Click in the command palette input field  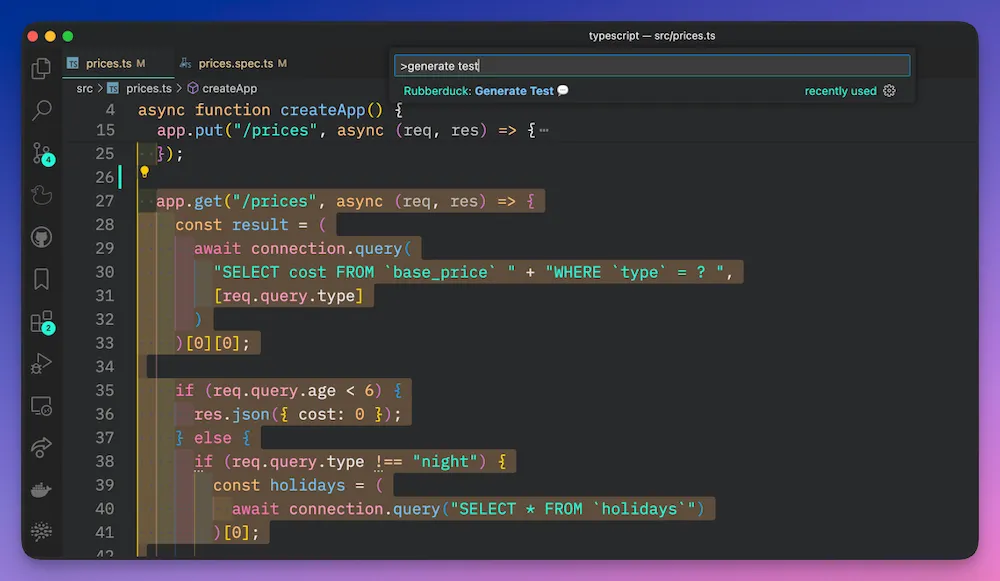652,66
